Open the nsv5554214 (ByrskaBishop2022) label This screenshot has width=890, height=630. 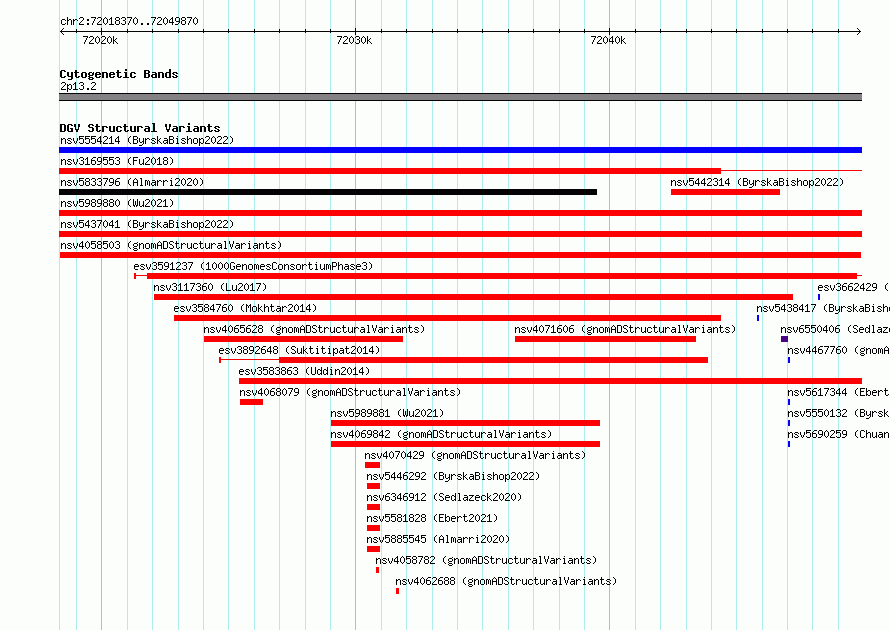tap(147, 140)
